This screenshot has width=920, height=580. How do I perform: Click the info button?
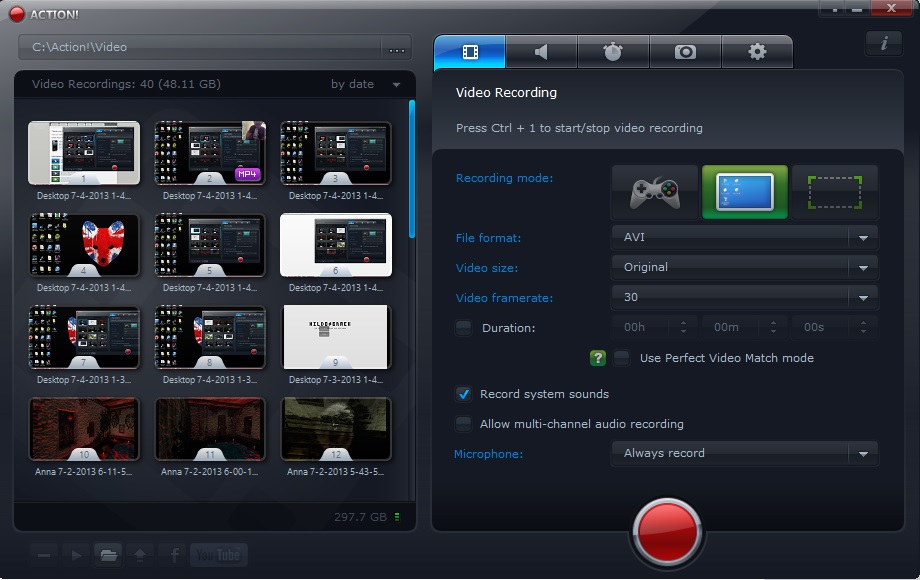click(884, 43)
